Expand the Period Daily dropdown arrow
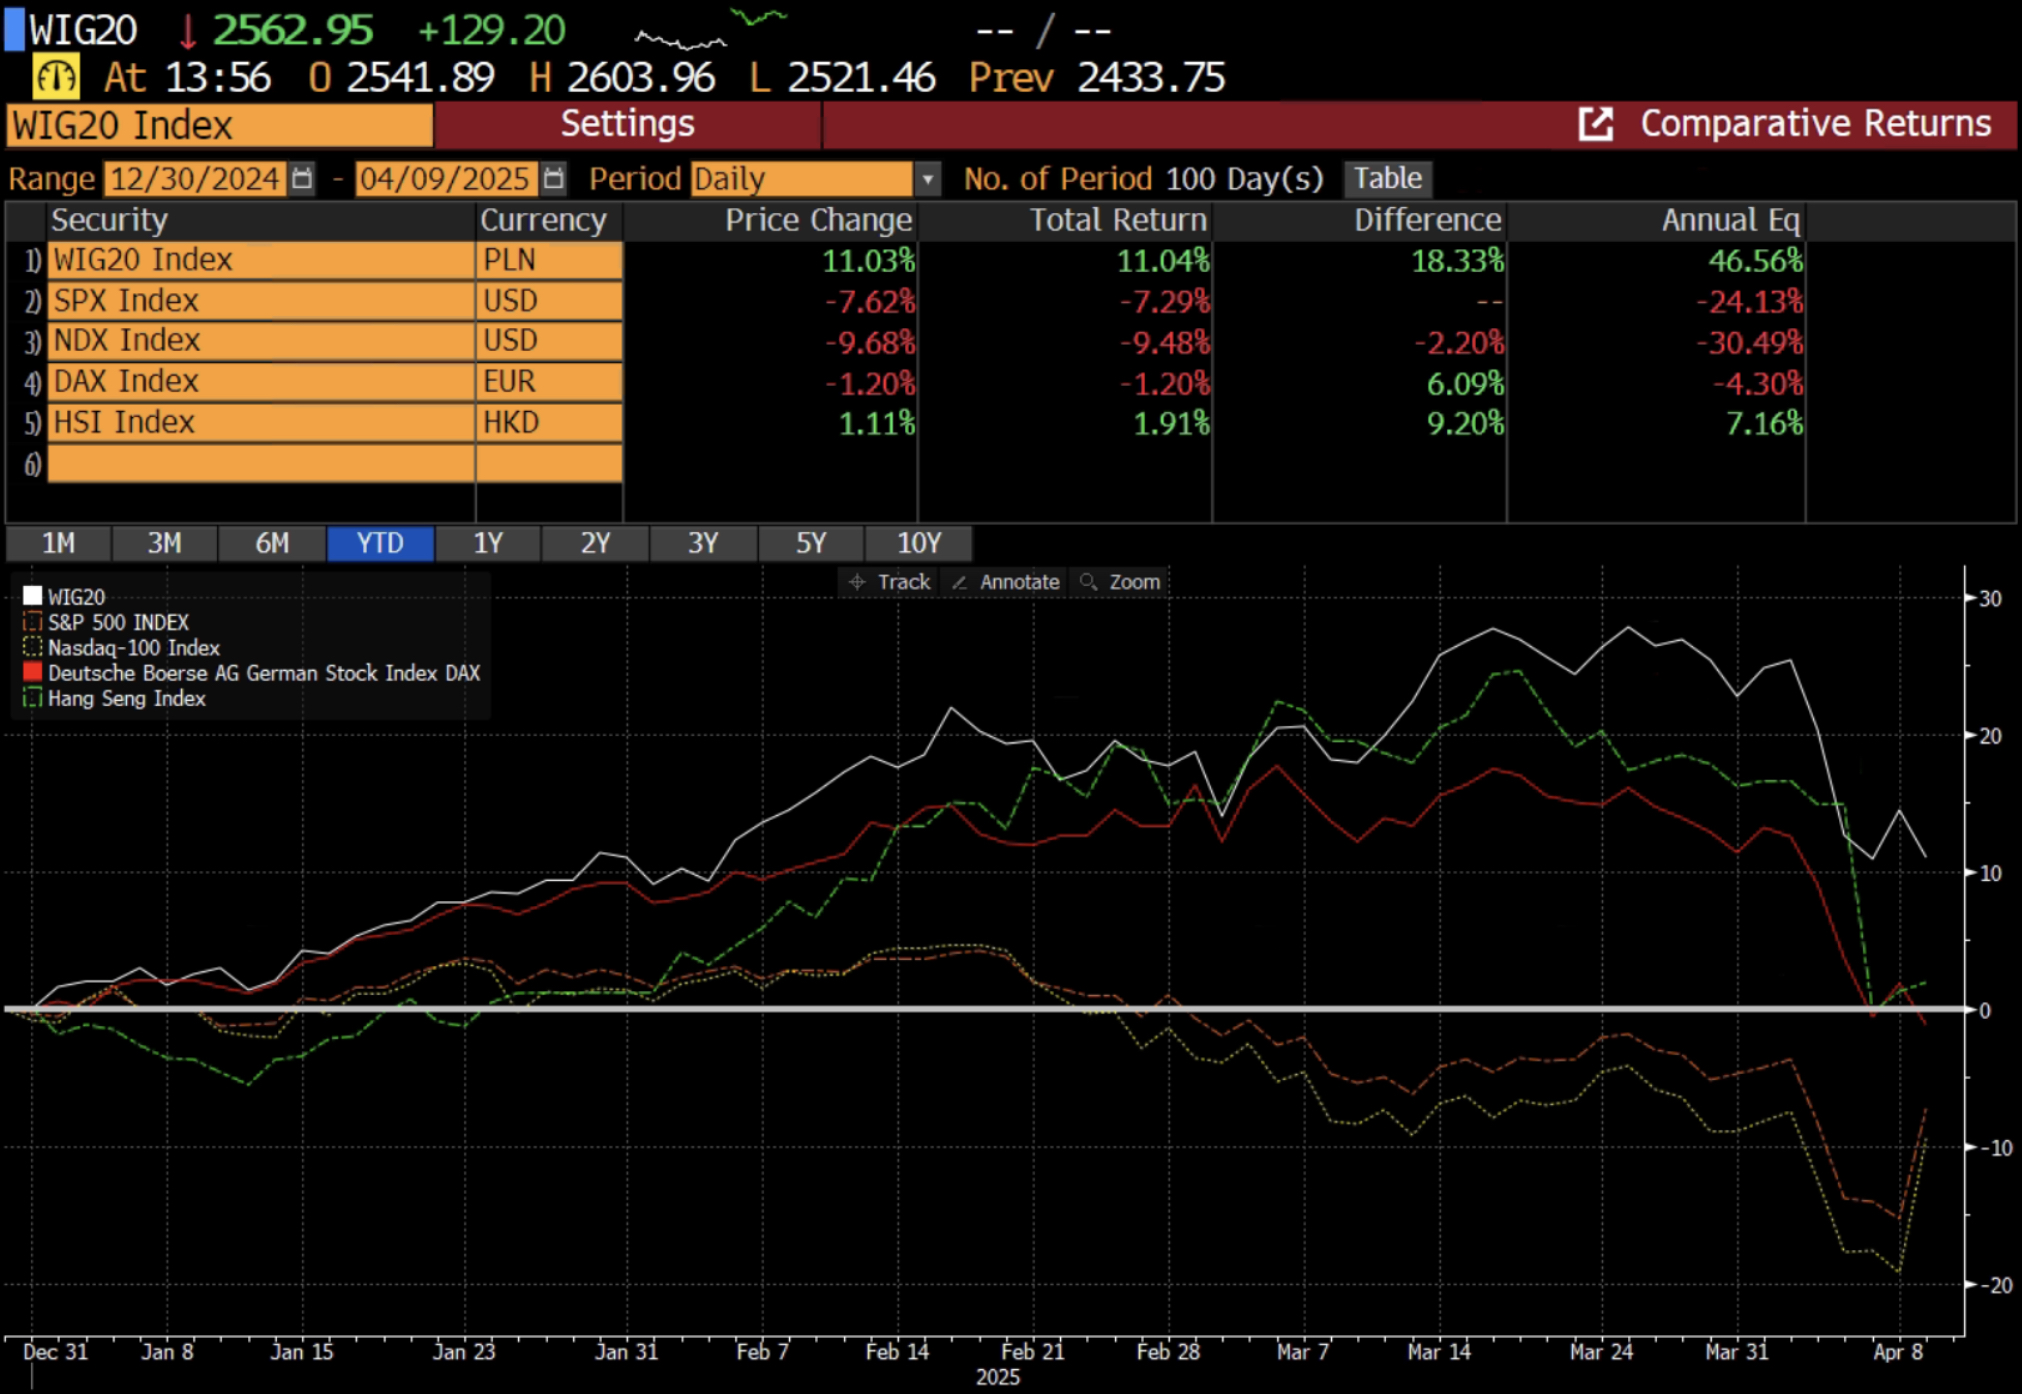2022x1396 pixels. (928, 179)
